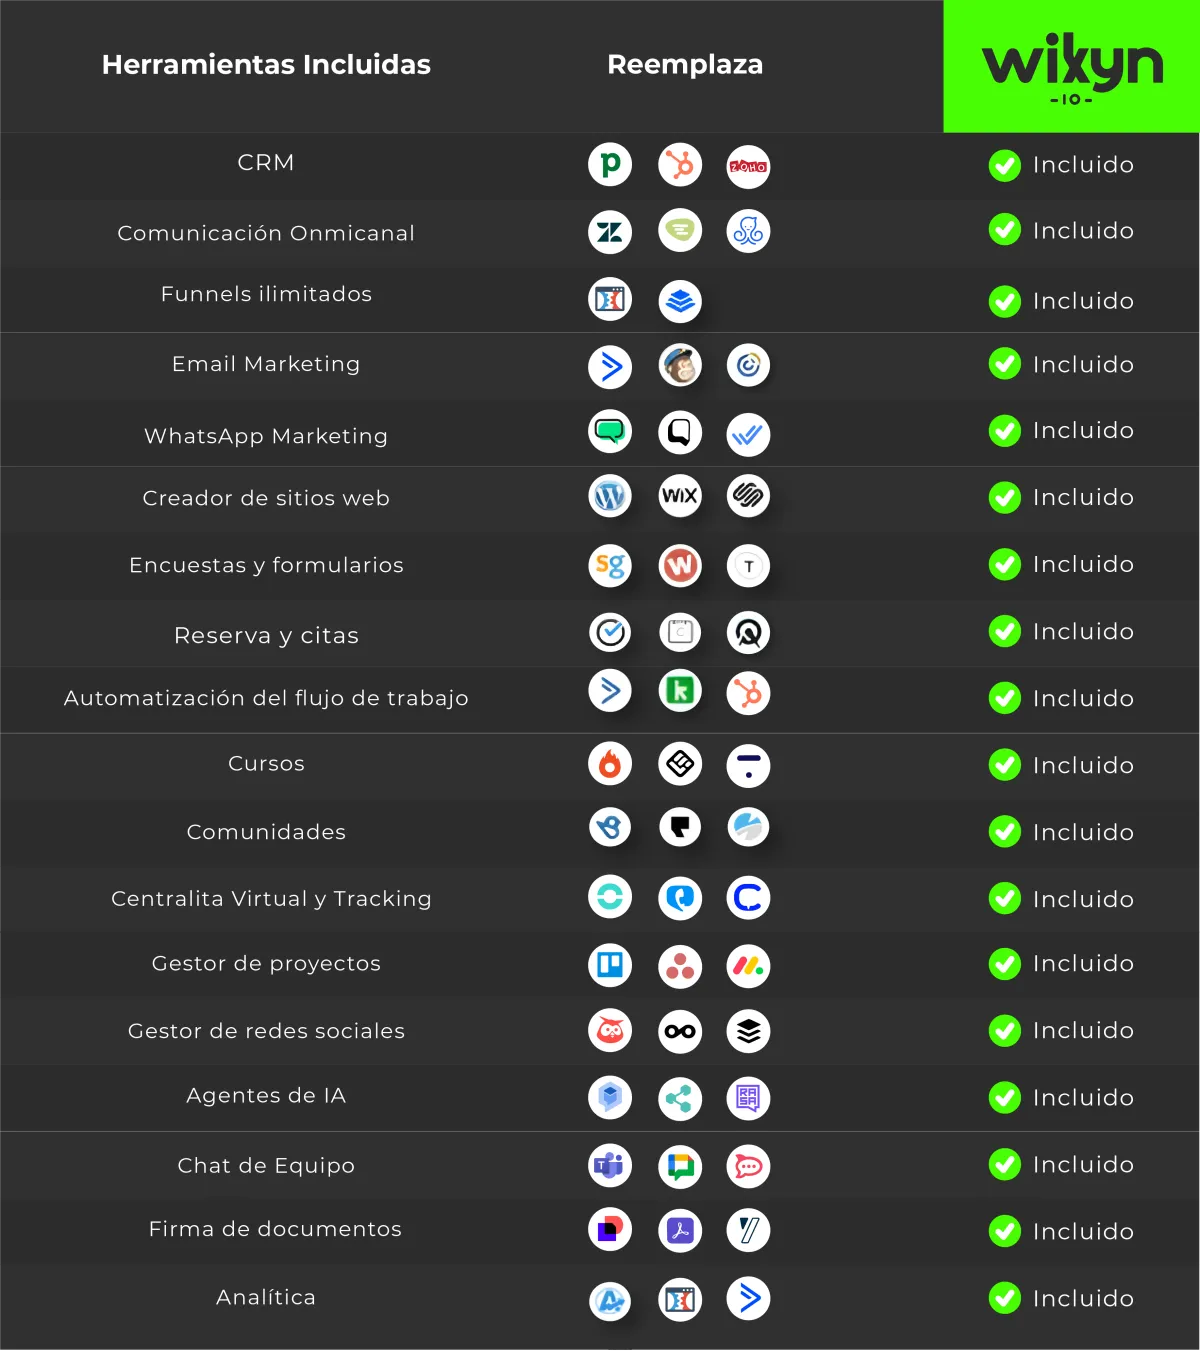Viewport: 1200px width, 1358px height.
Task: Click the Pipedrive icon in the CRM row
Action: 610,165
